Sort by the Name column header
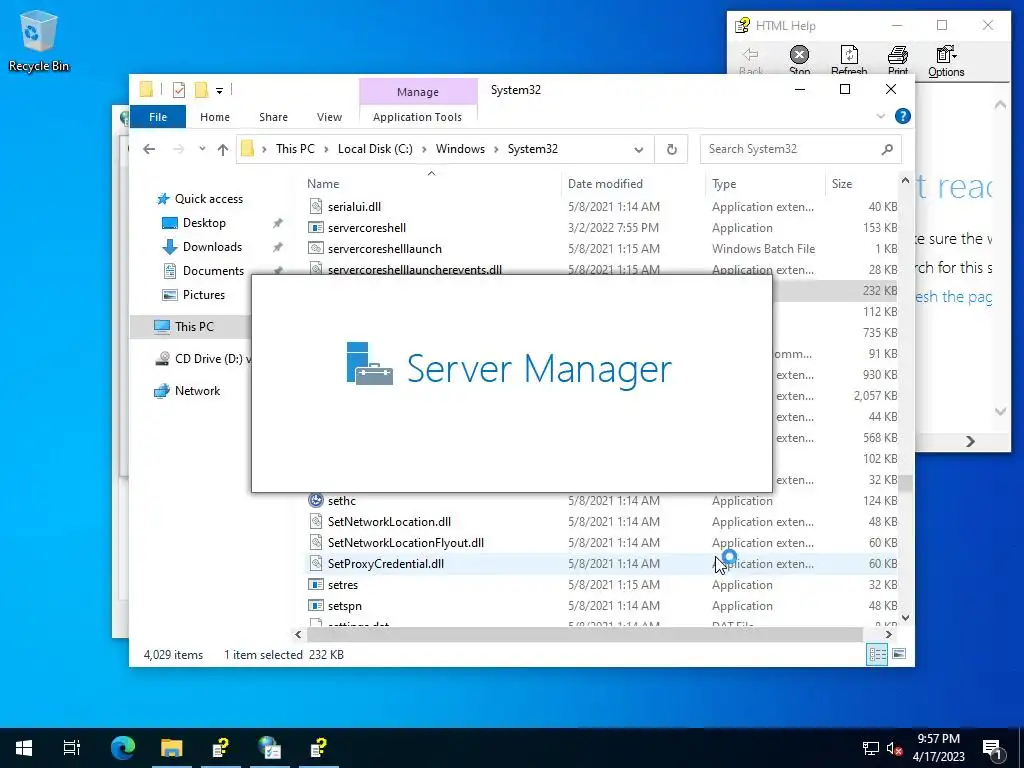The image size is (1024, 768). pyautogui.click(x=431, y=184)
